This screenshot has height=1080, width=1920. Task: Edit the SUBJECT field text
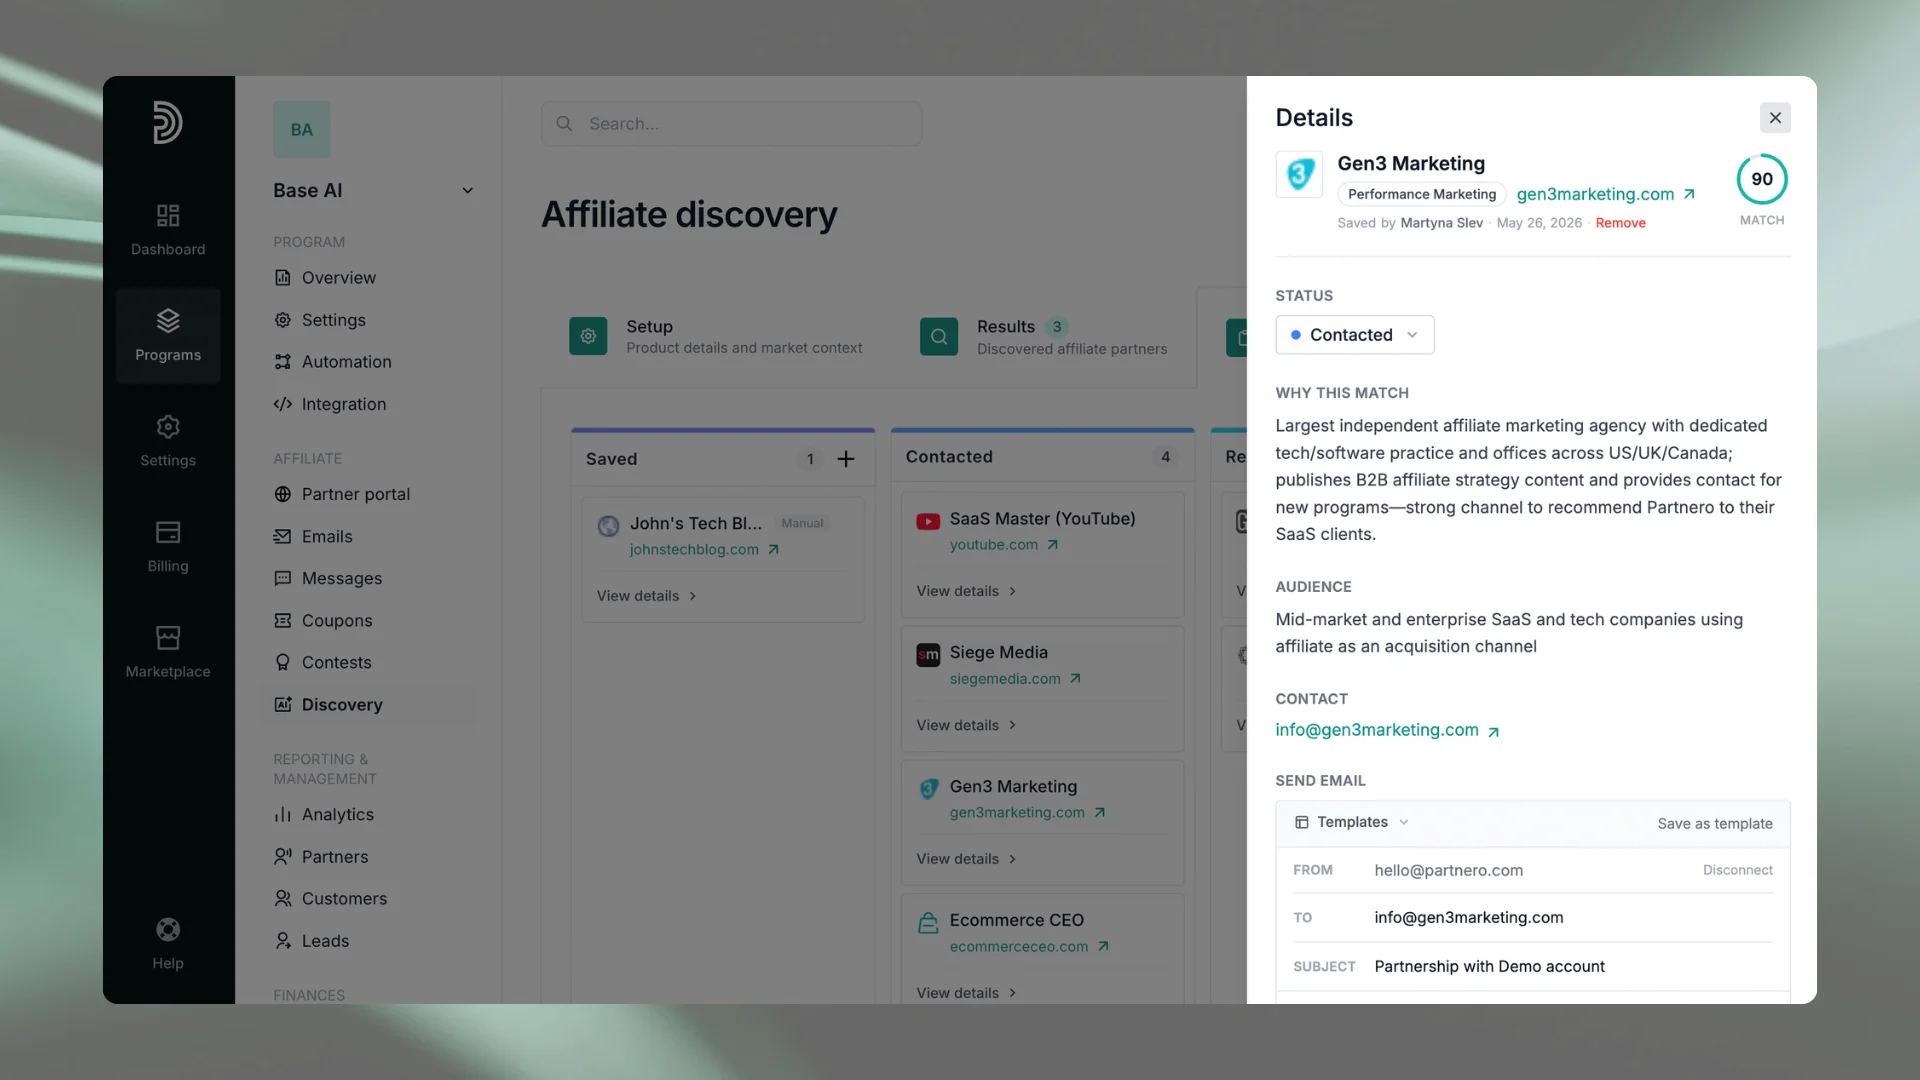click(1533, 967)
